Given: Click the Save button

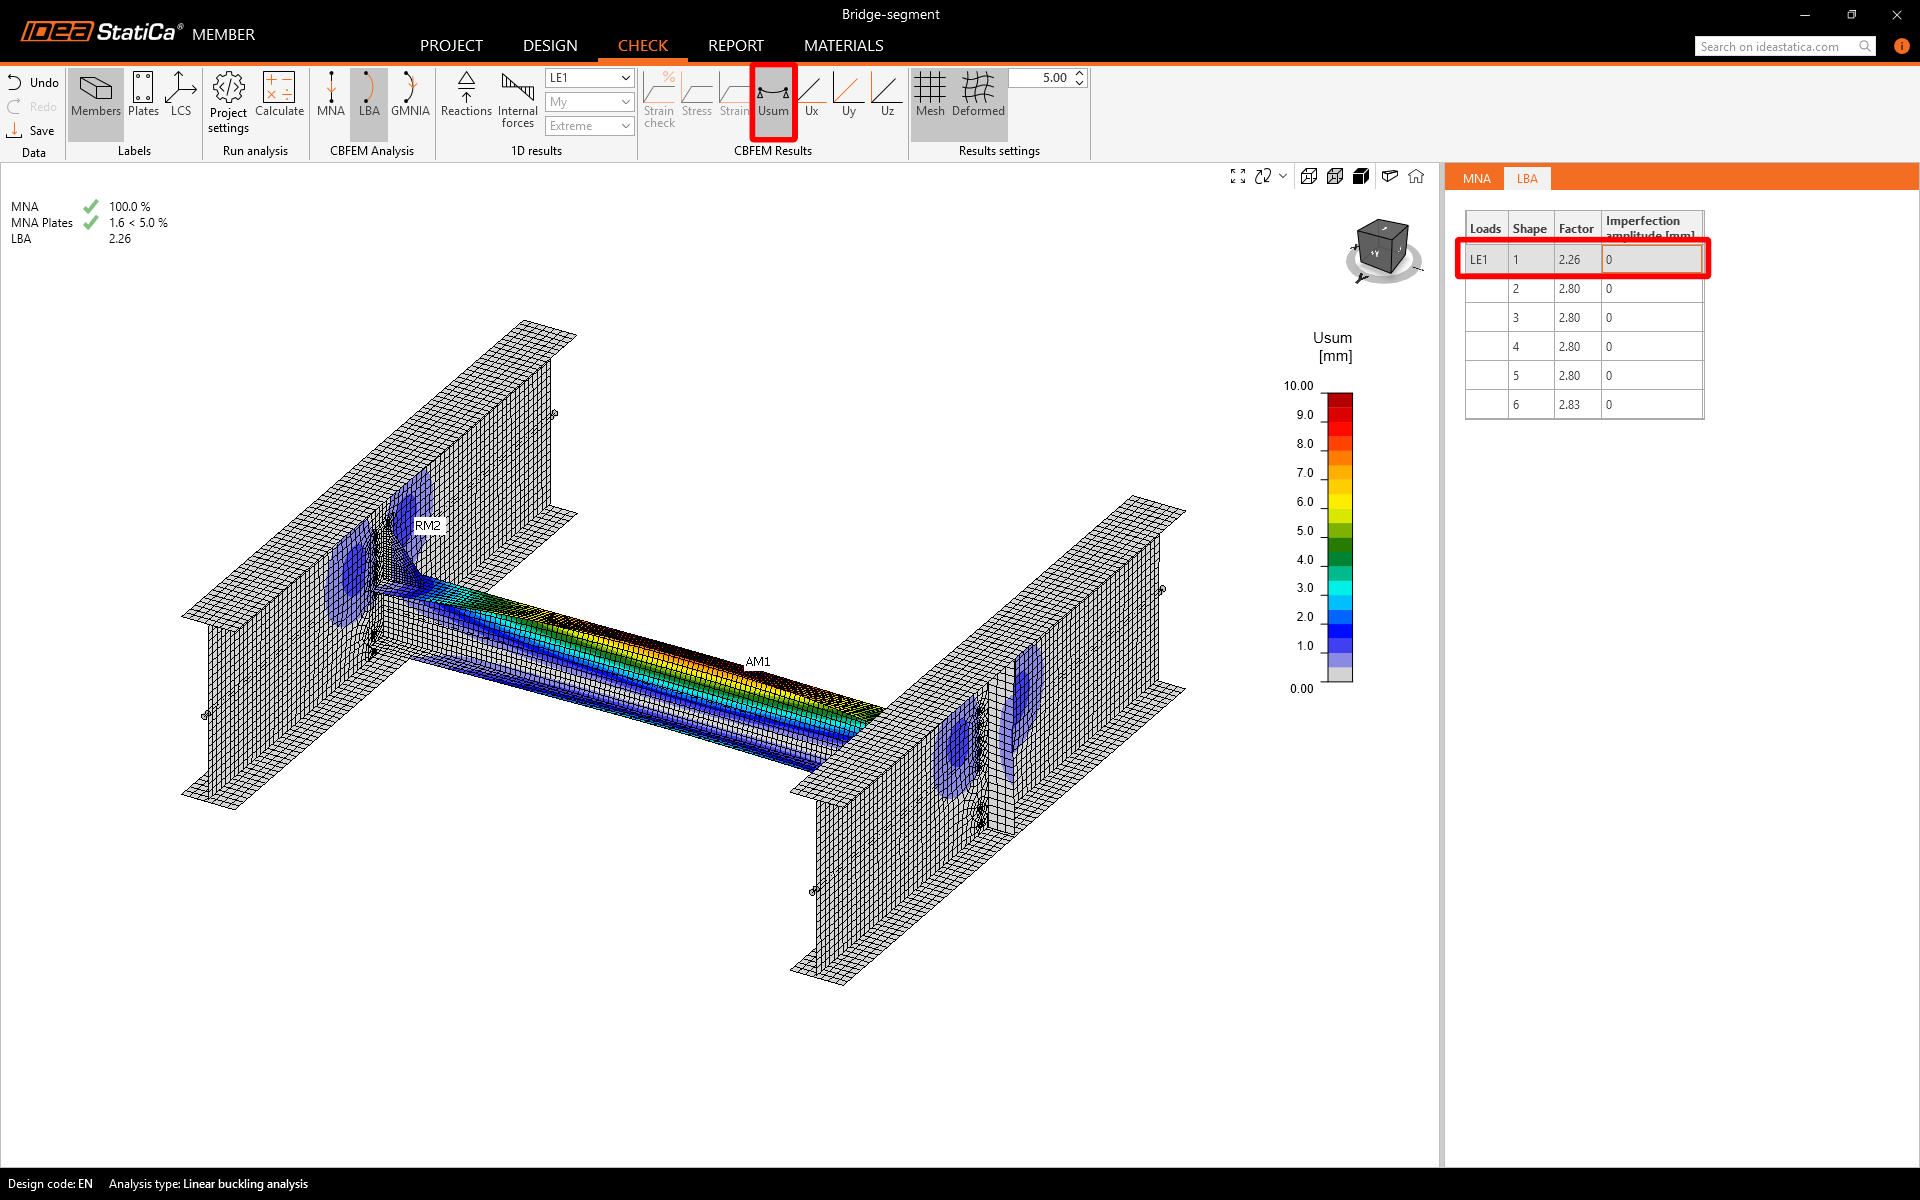Looking at the screenshot, I should (31, 131).
